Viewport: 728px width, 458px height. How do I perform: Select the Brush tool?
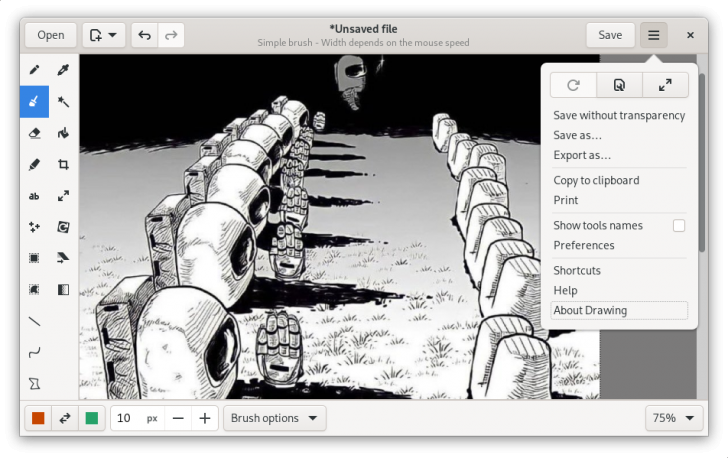(x=34, y=101)
